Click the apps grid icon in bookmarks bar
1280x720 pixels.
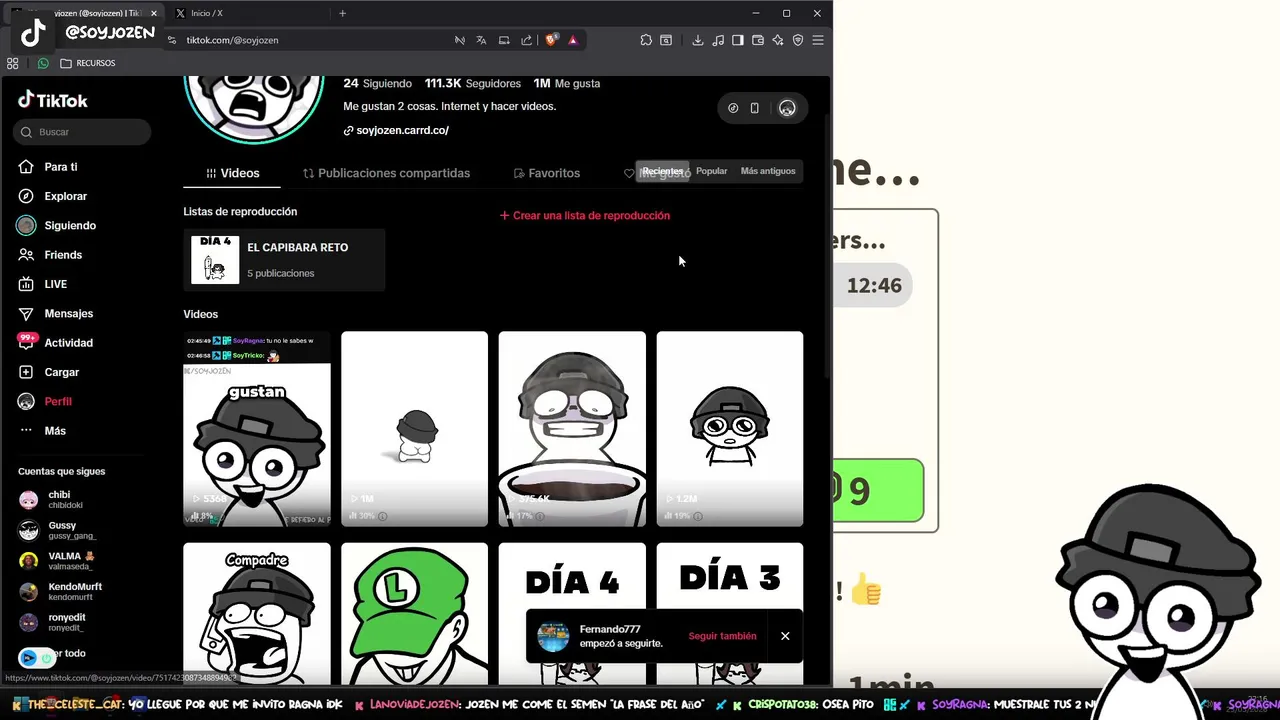13,63
